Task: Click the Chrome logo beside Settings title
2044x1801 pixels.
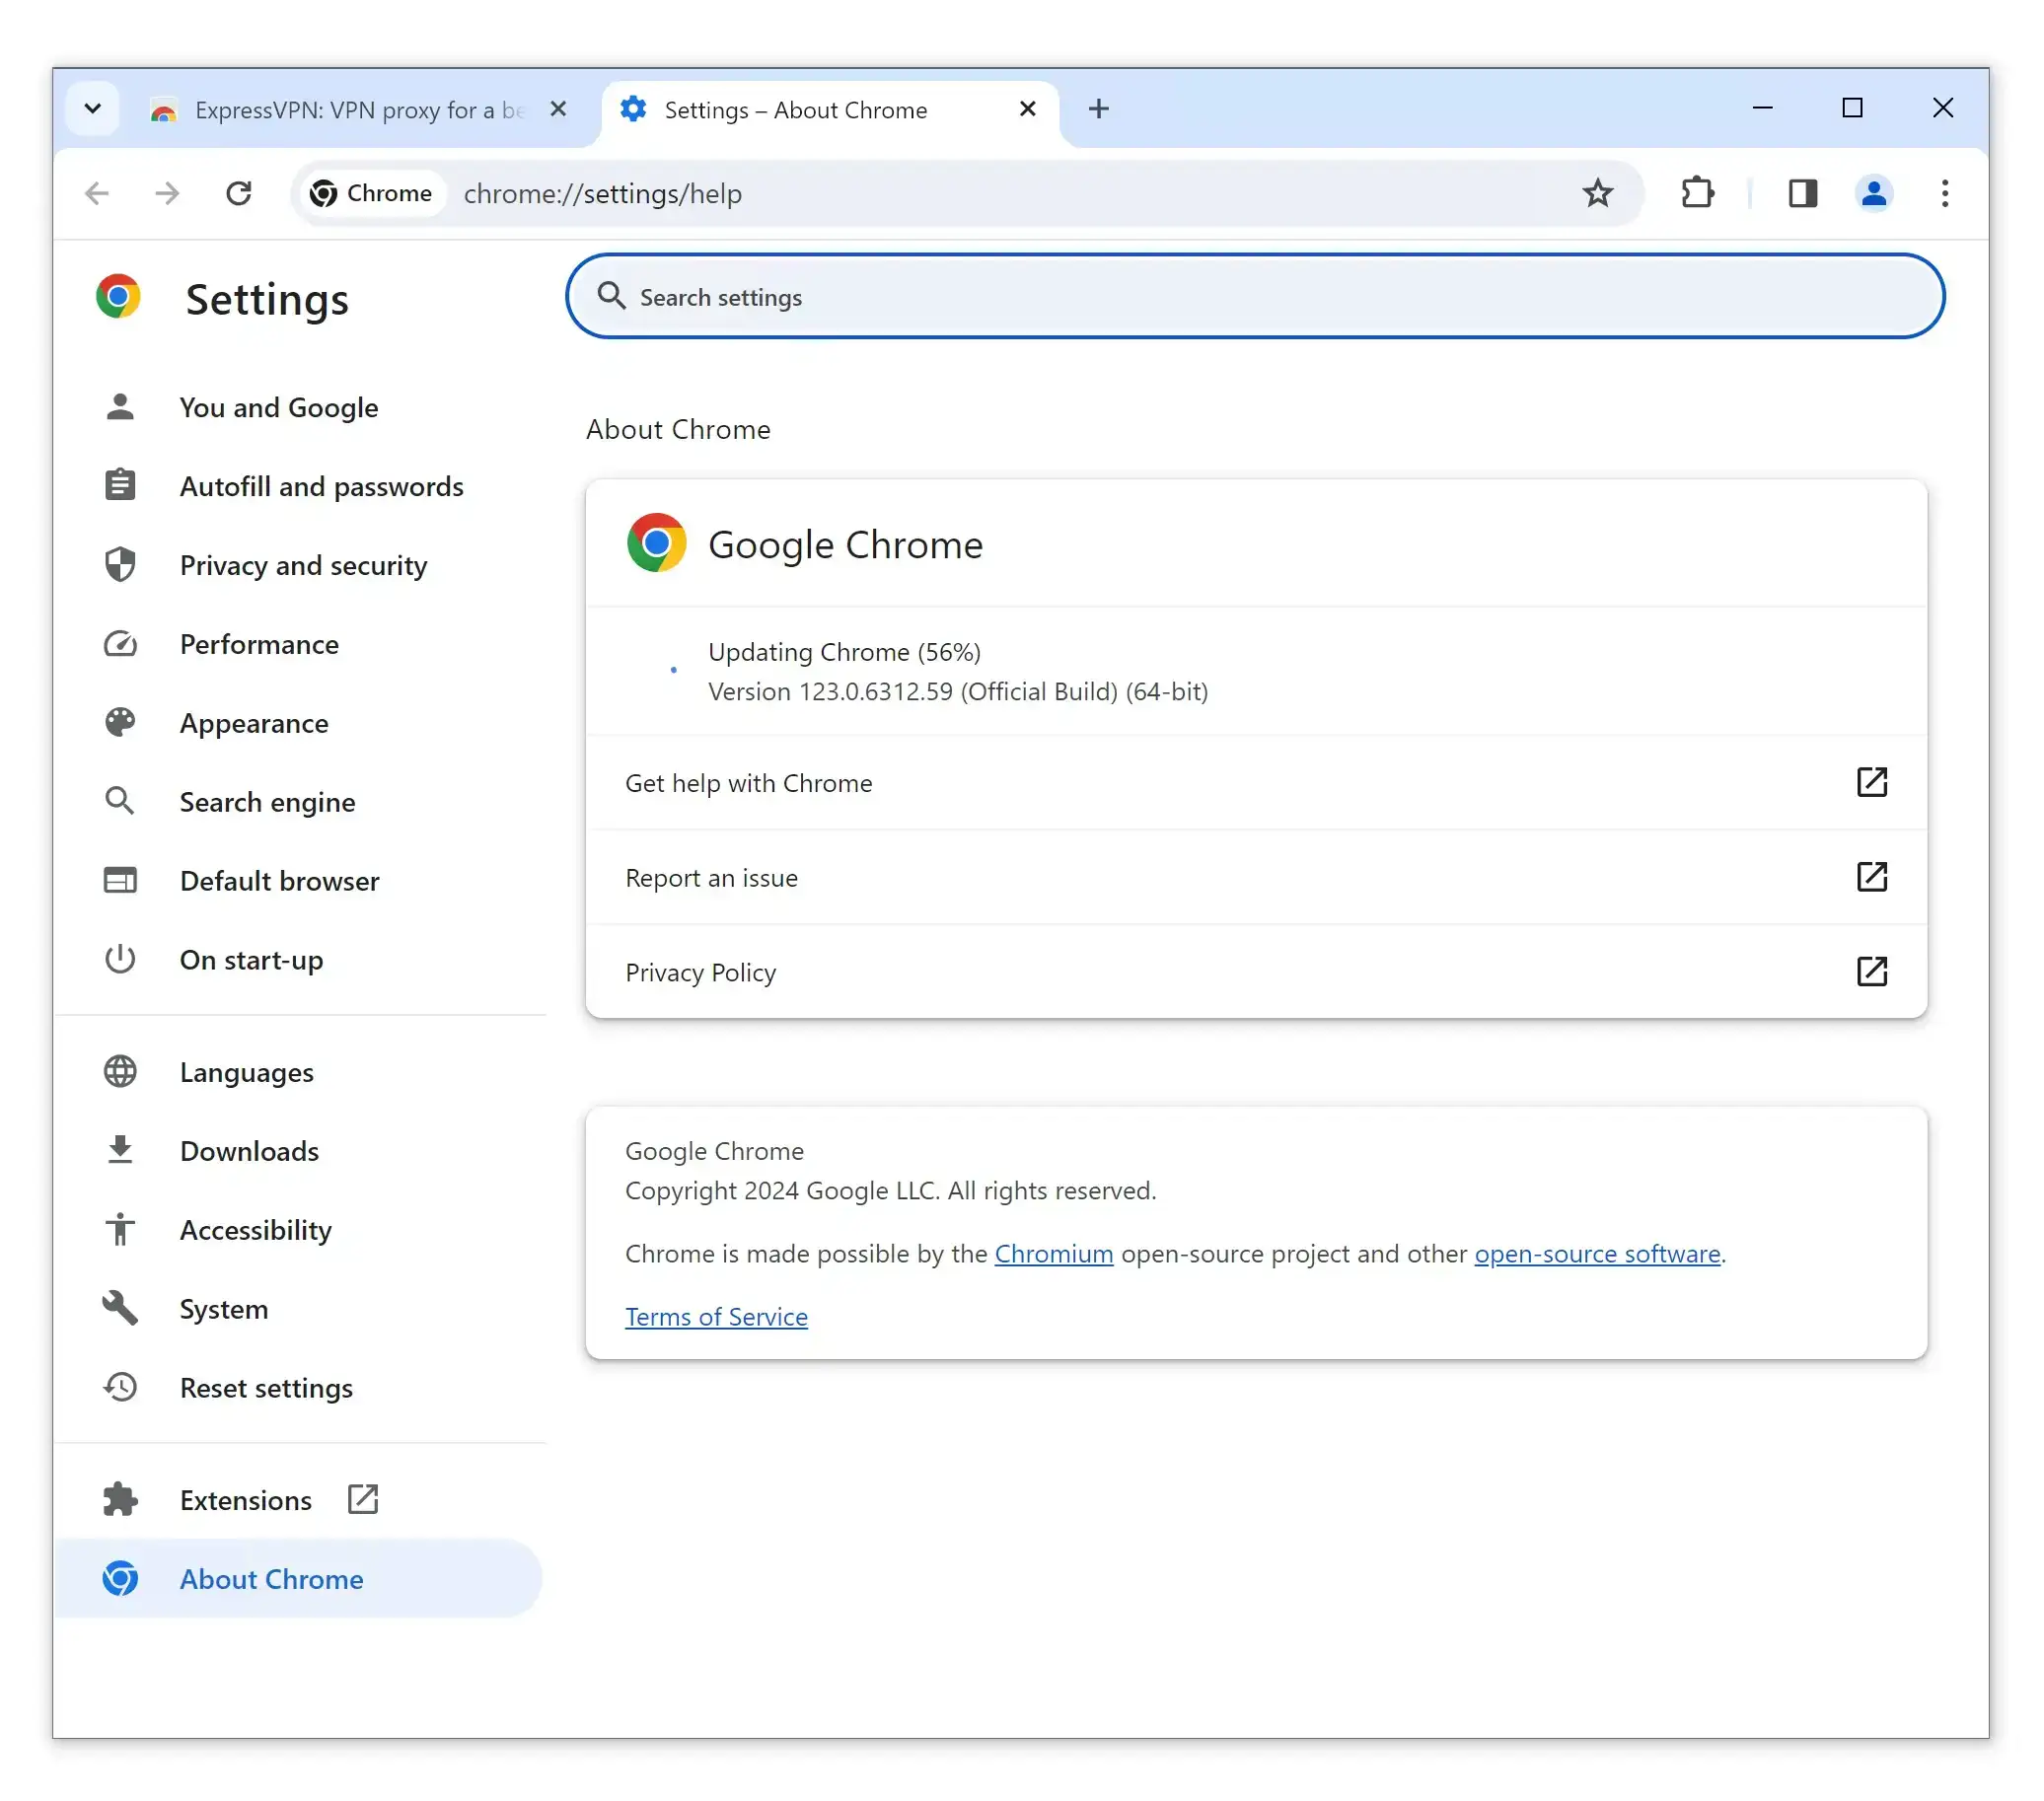Action: (118, 297)
